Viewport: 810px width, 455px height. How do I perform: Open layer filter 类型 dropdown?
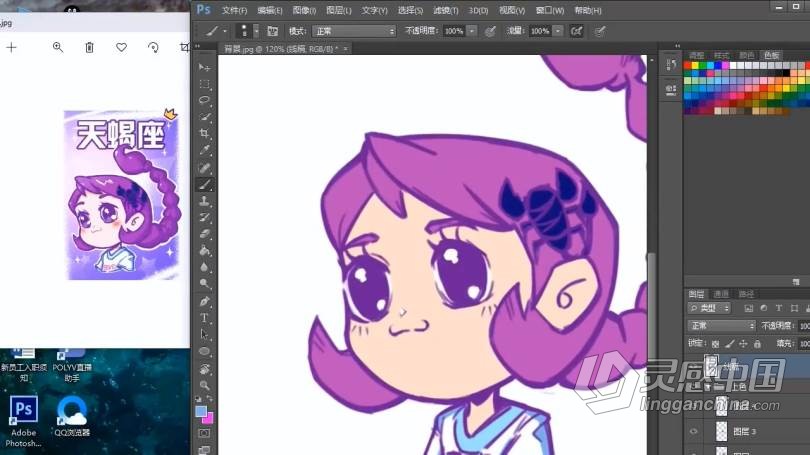[709, 308]
